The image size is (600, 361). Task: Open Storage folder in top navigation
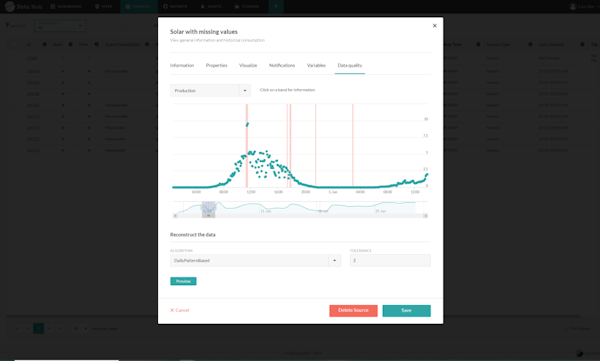247,7
